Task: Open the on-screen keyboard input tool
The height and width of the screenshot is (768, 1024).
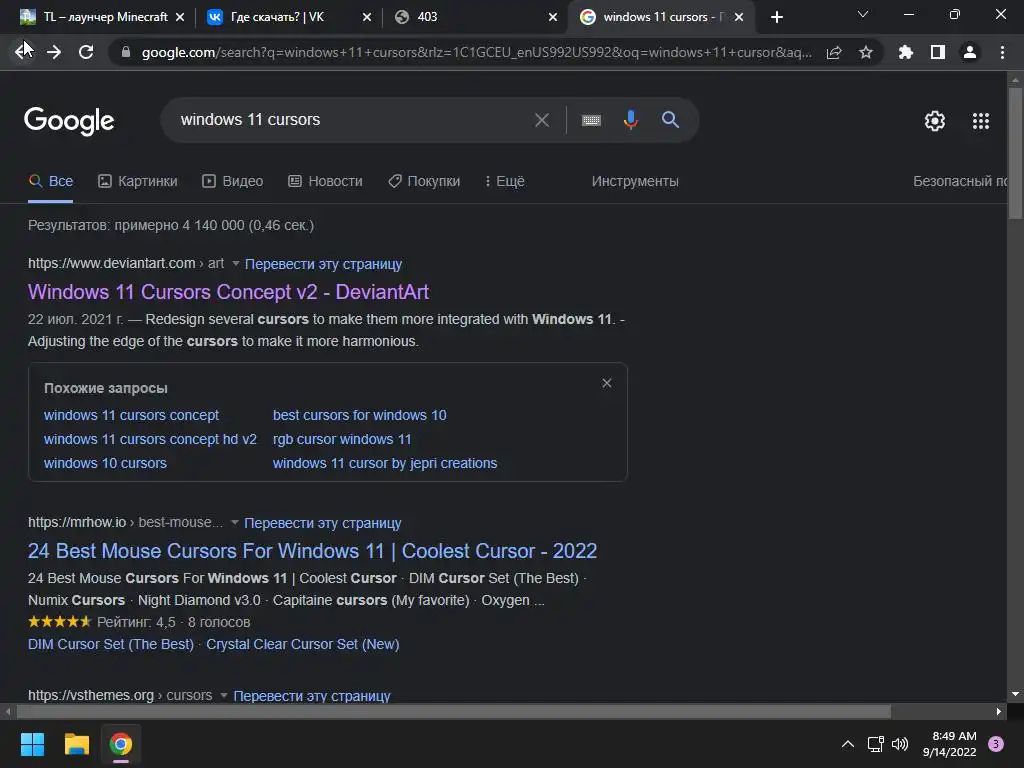Action: click(x=591, y=120)
